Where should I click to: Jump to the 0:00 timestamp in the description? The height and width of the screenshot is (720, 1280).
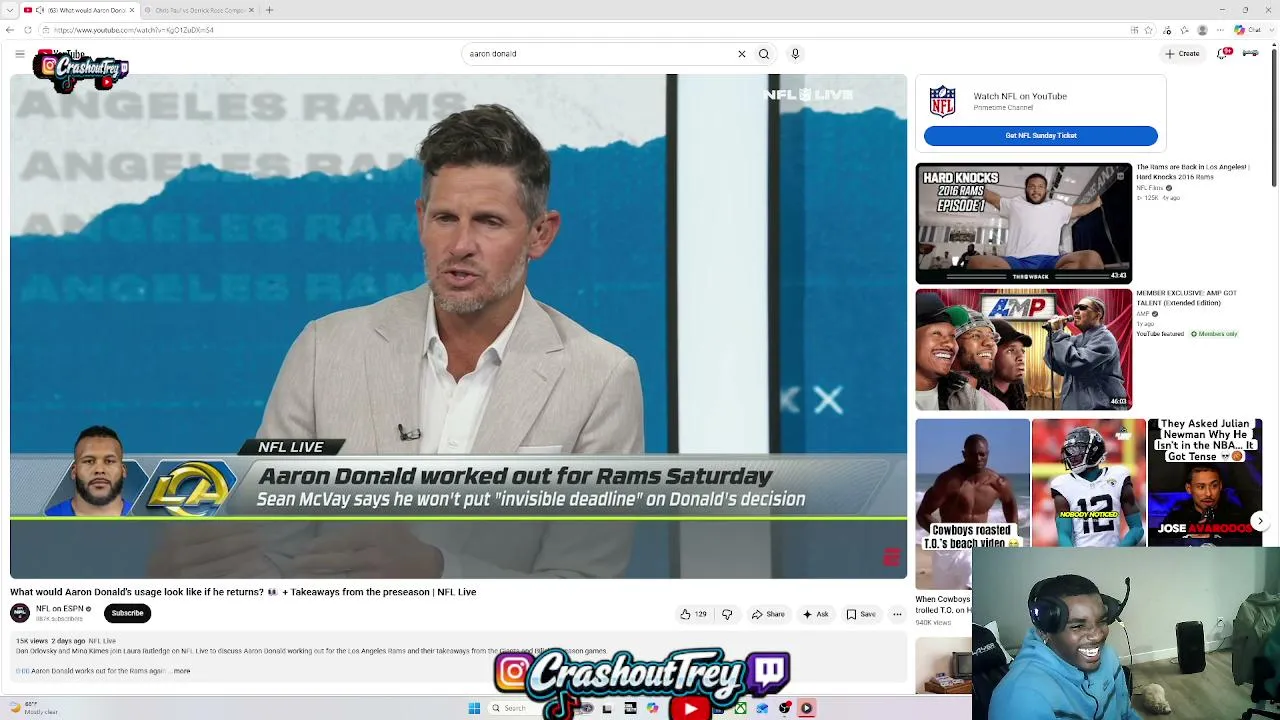[x=22, y=671]
